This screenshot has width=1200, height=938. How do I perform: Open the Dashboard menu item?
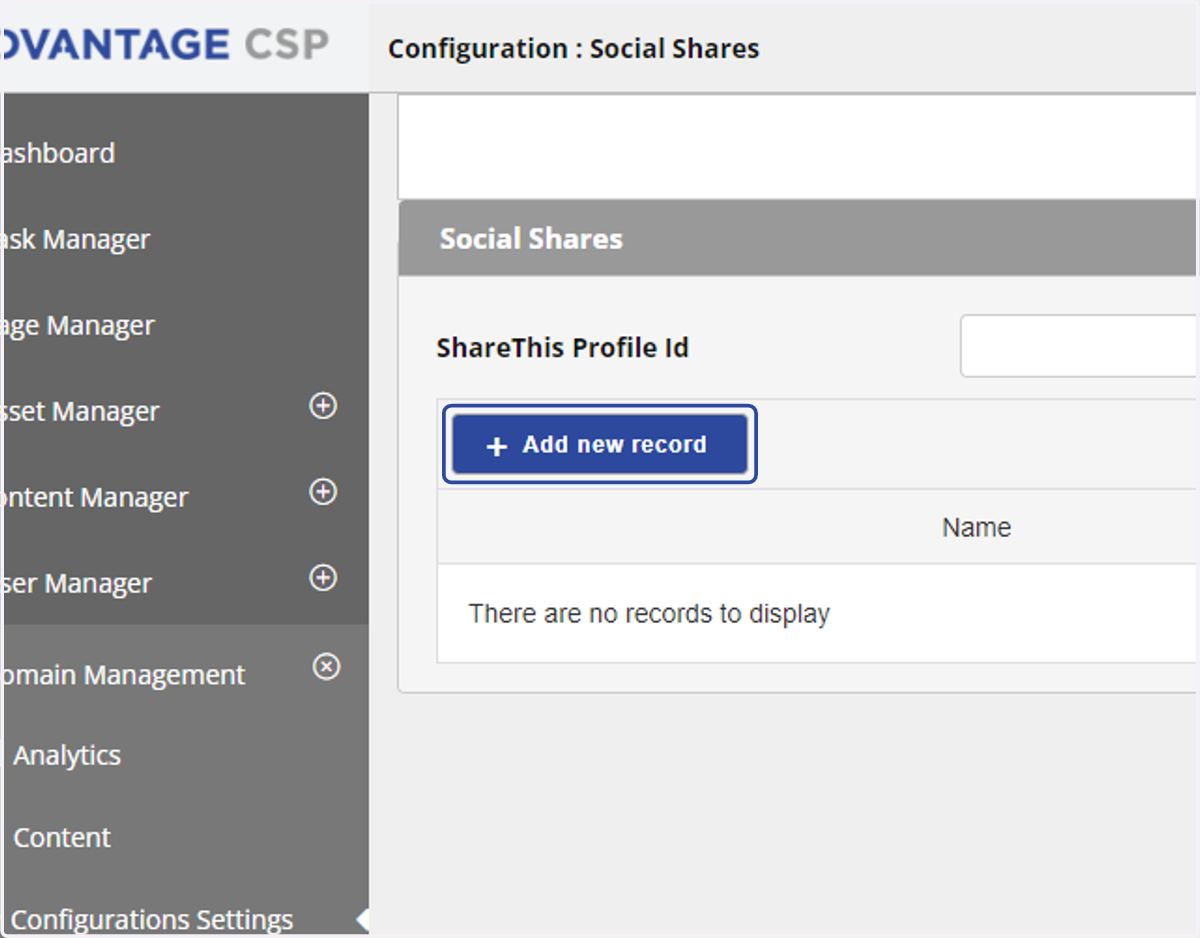point(57,153)
